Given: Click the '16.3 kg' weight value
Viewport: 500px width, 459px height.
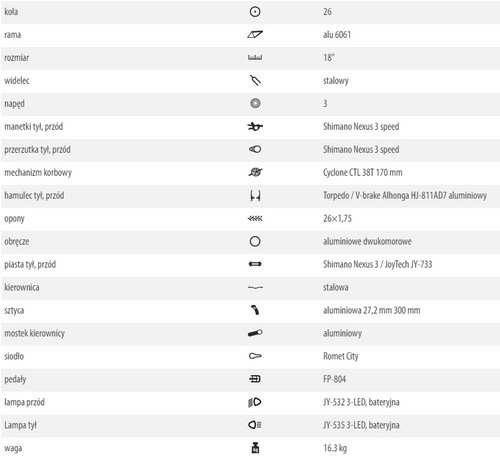Looking at the screenshot, I should [335, 448].
